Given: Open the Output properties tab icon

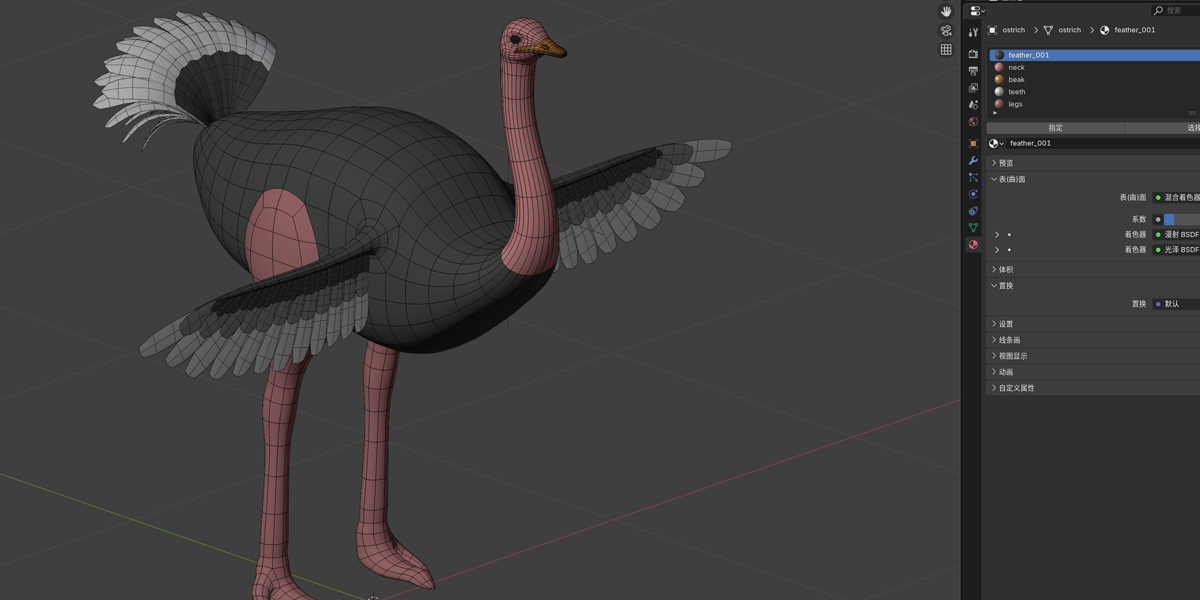Looking at the screenshot, I should 973,71.
